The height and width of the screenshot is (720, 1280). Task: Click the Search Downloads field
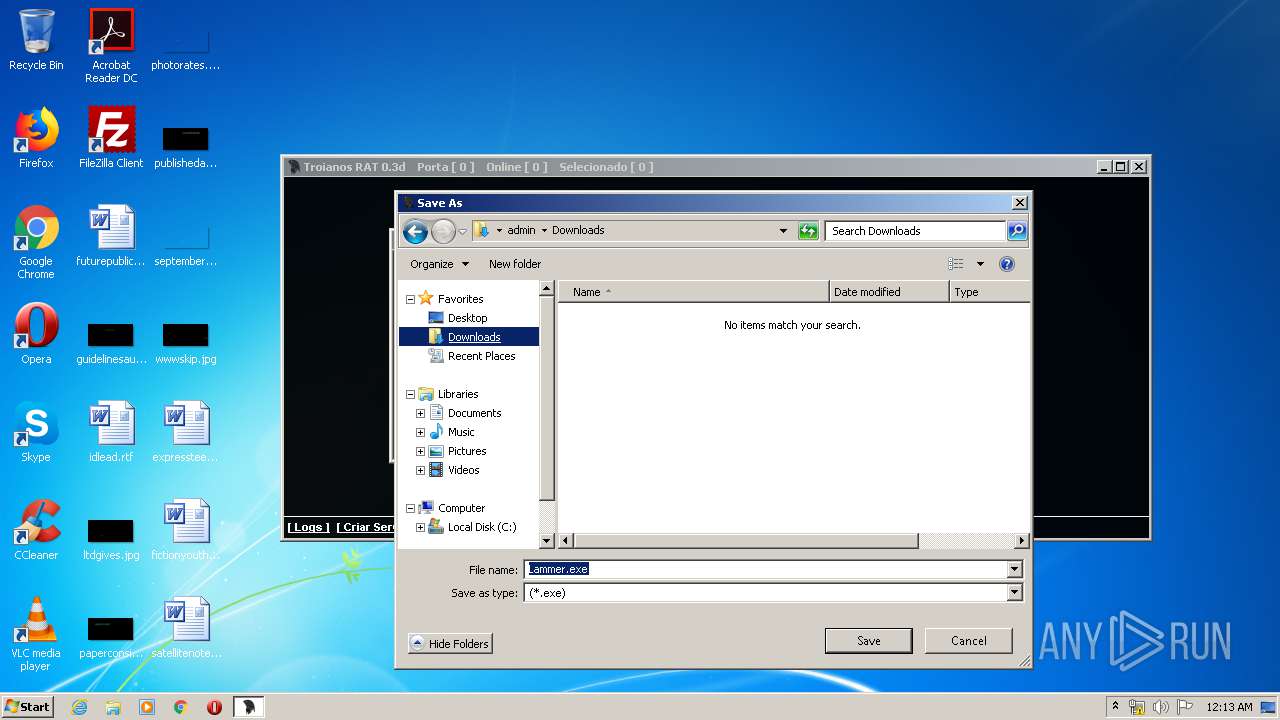(916, 231)
